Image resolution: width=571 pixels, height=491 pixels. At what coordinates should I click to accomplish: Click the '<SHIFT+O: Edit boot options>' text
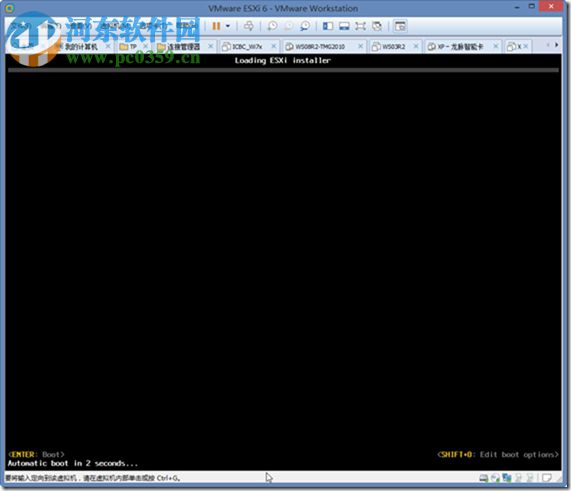(498, 455)
